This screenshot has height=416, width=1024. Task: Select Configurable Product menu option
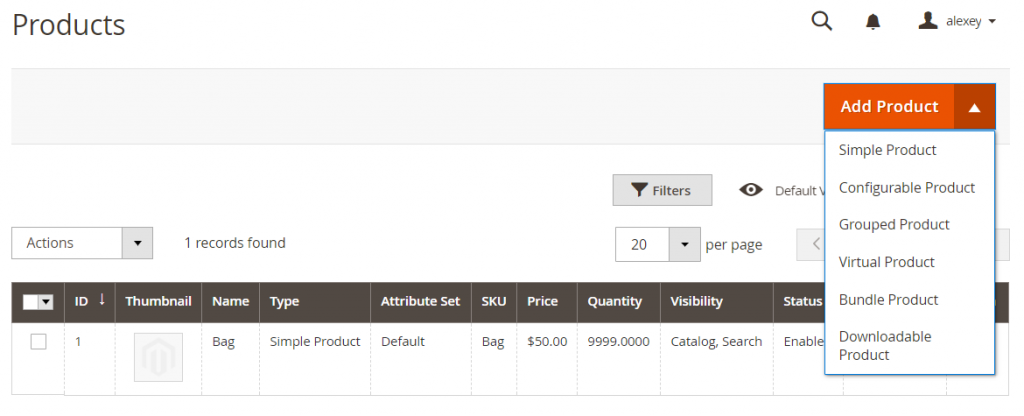point(906,187)
